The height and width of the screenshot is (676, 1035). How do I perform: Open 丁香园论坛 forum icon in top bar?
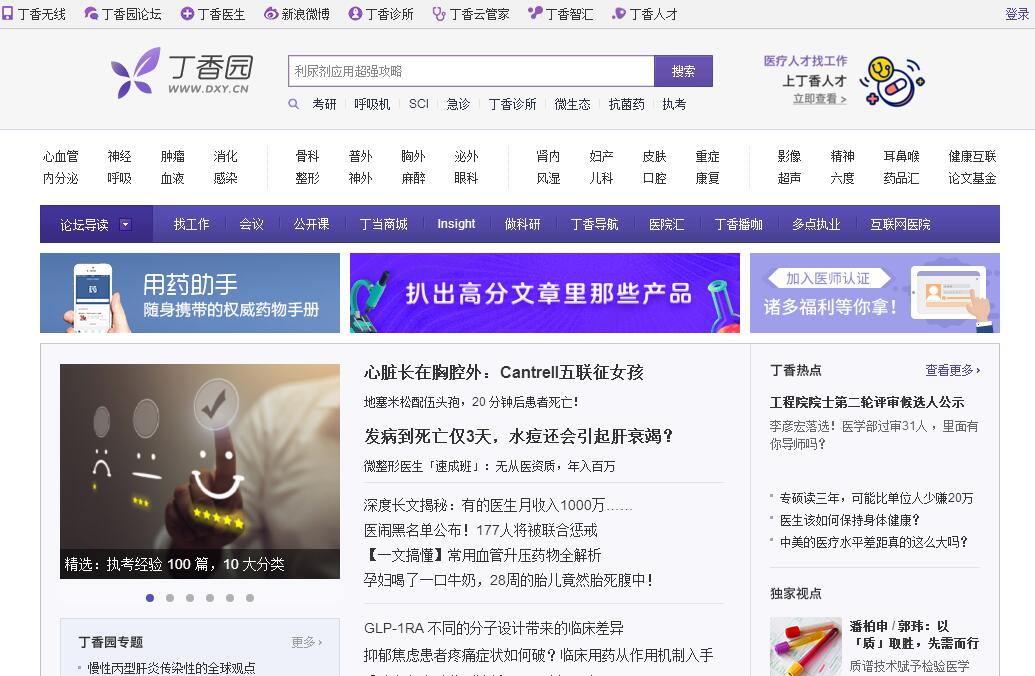pyautogui.click(x=92, y=14)
